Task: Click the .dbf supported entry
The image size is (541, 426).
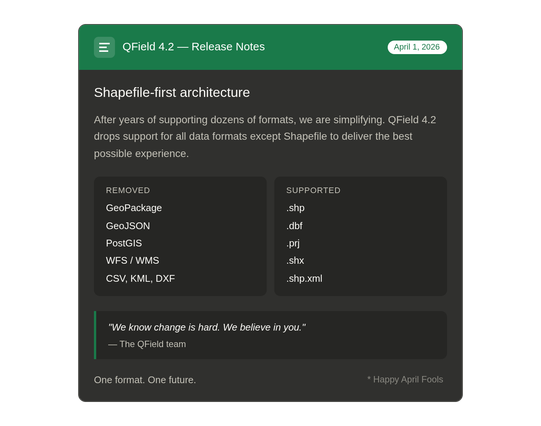Action: 294,226
